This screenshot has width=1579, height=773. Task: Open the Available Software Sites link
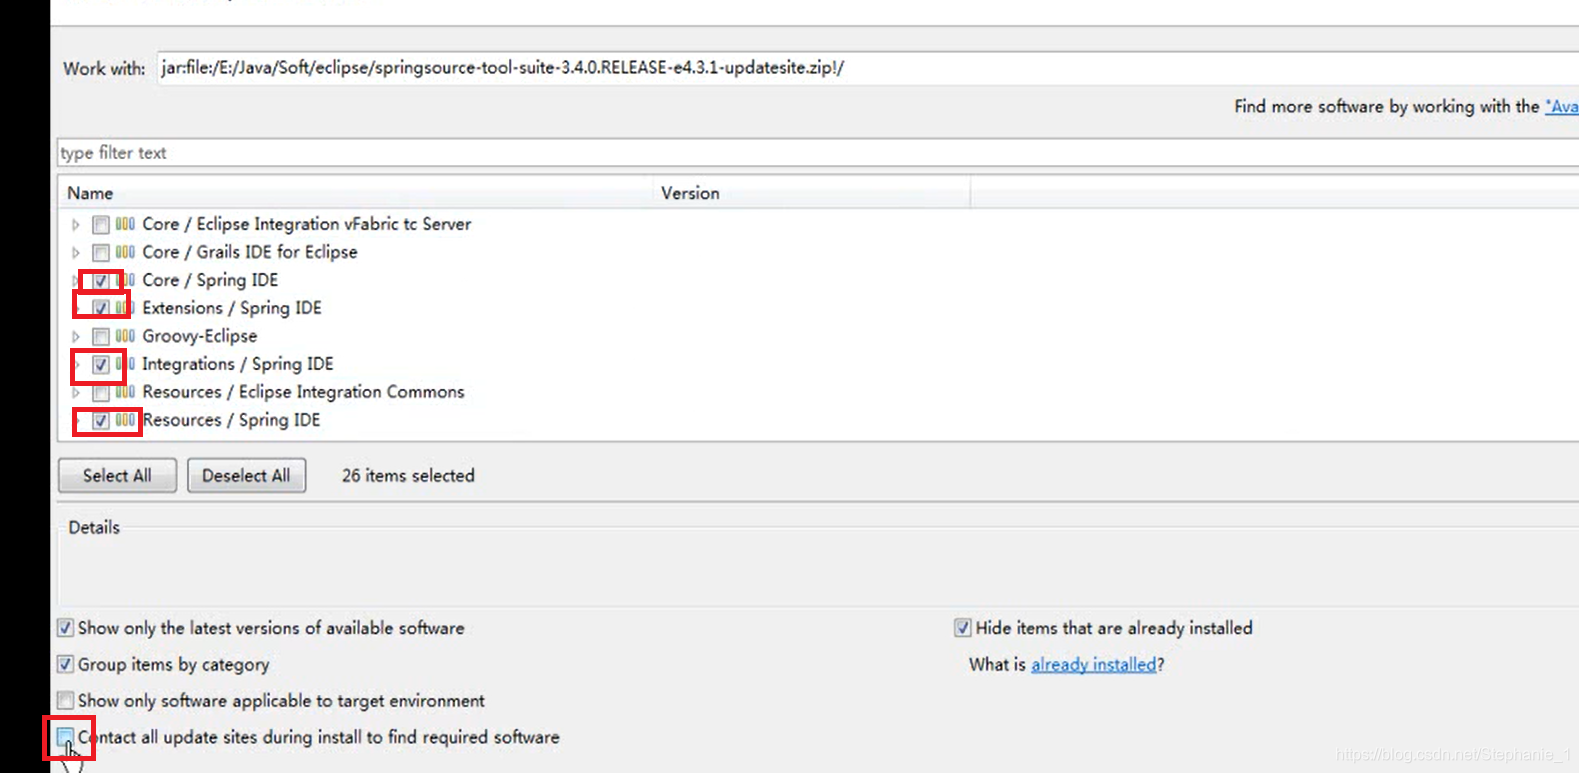pos(1562,107)
